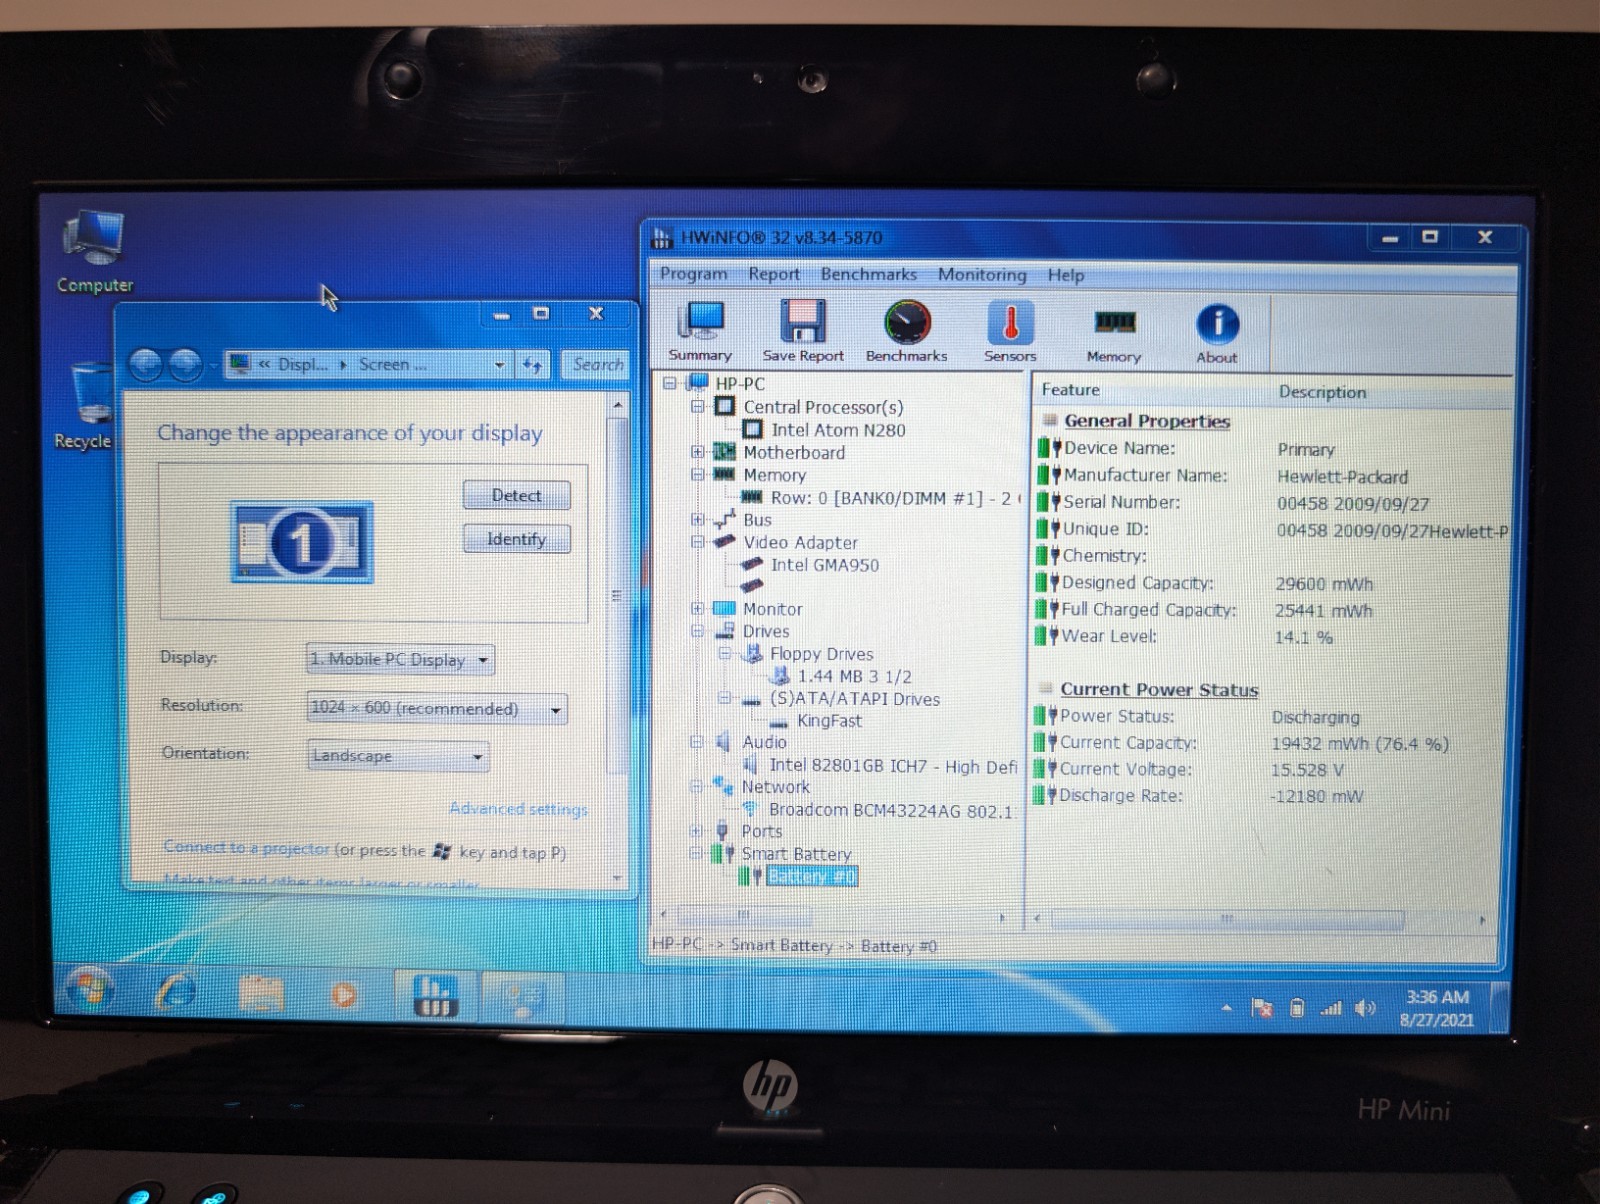Image resolution: width=1600 pixels, height=1204 pixels.
Task: Click the Action Center flag tray icon
Action: [1262, 1008]
